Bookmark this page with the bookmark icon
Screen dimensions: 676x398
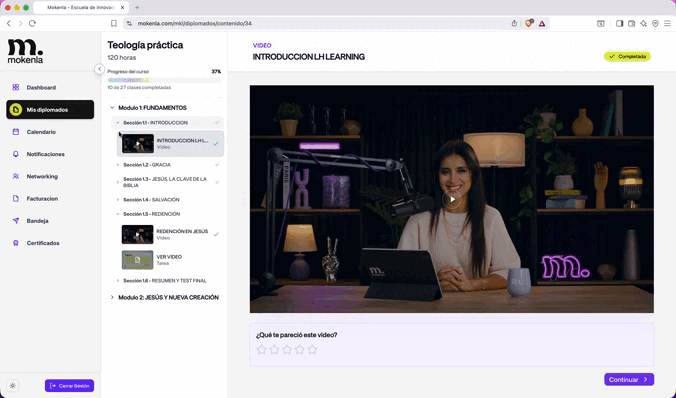[114, 23]
